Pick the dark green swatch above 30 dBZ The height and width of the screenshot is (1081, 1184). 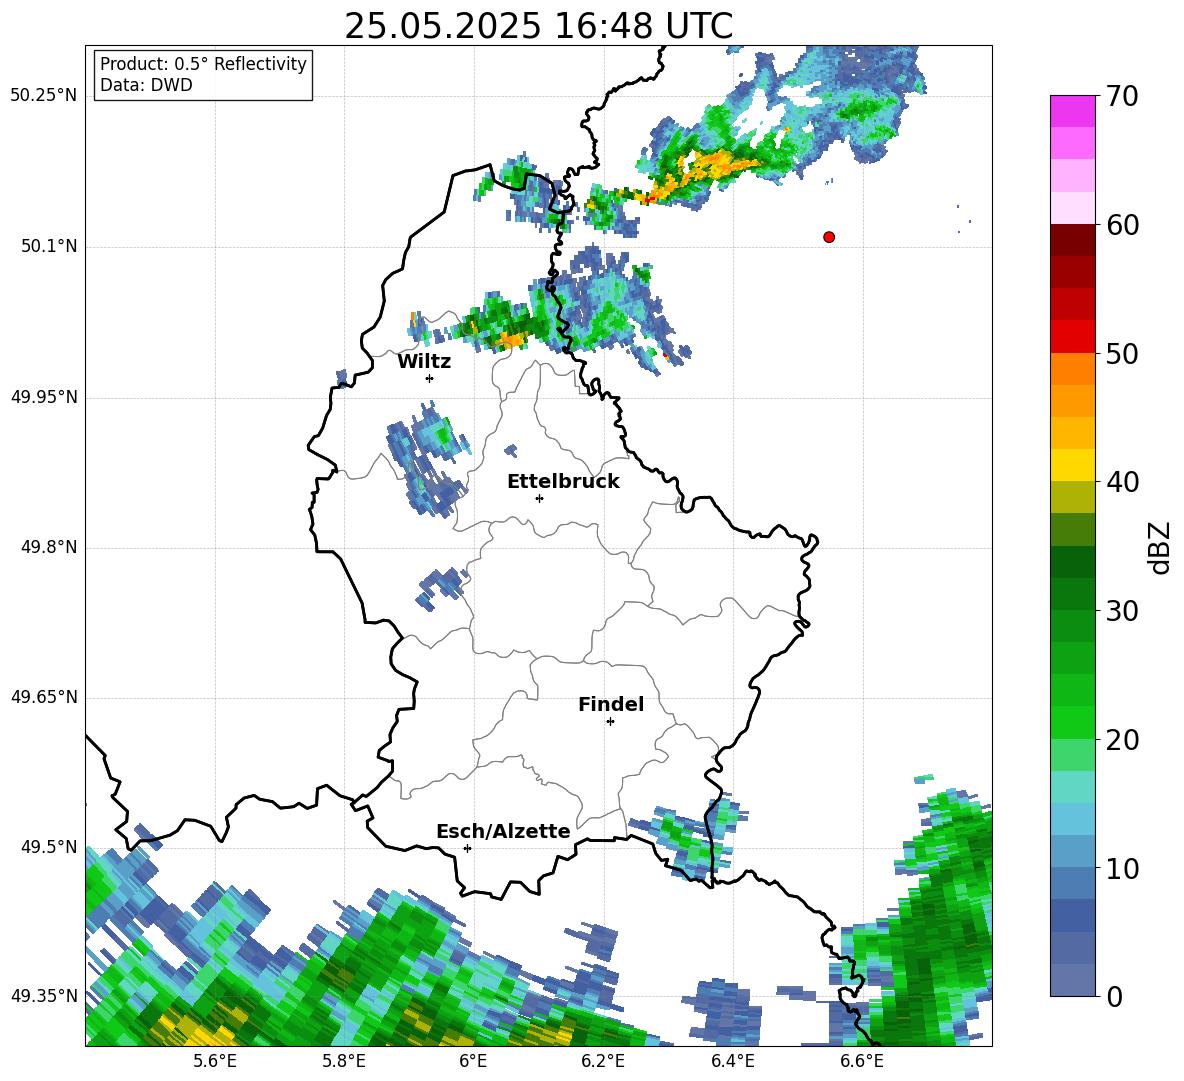tap(1072, 594)
